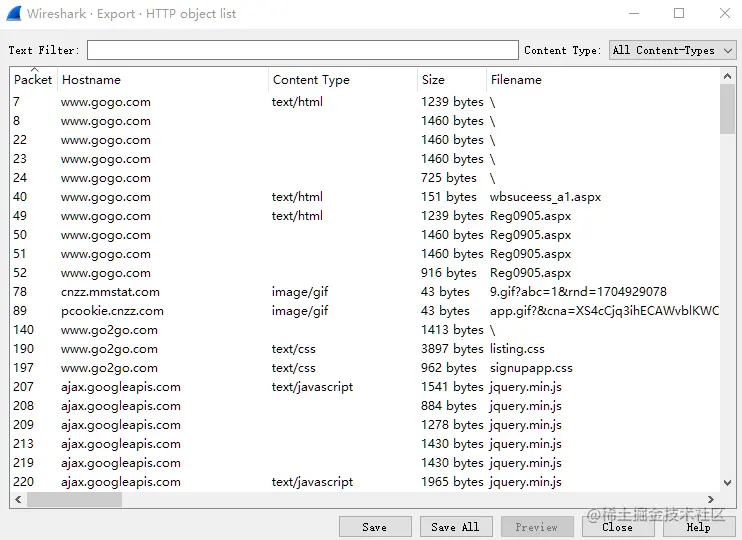This screenshot has width=742, height=540.
Task: Select the 9.gif?abc=1 filename
Action: 578,292
